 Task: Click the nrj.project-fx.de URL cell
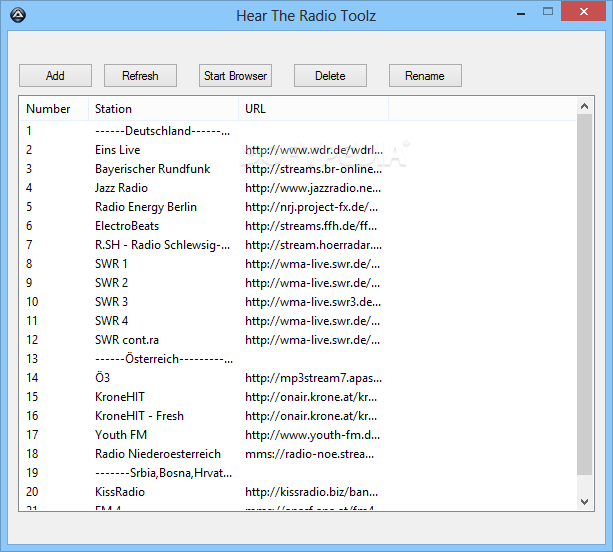pos(312,207)
